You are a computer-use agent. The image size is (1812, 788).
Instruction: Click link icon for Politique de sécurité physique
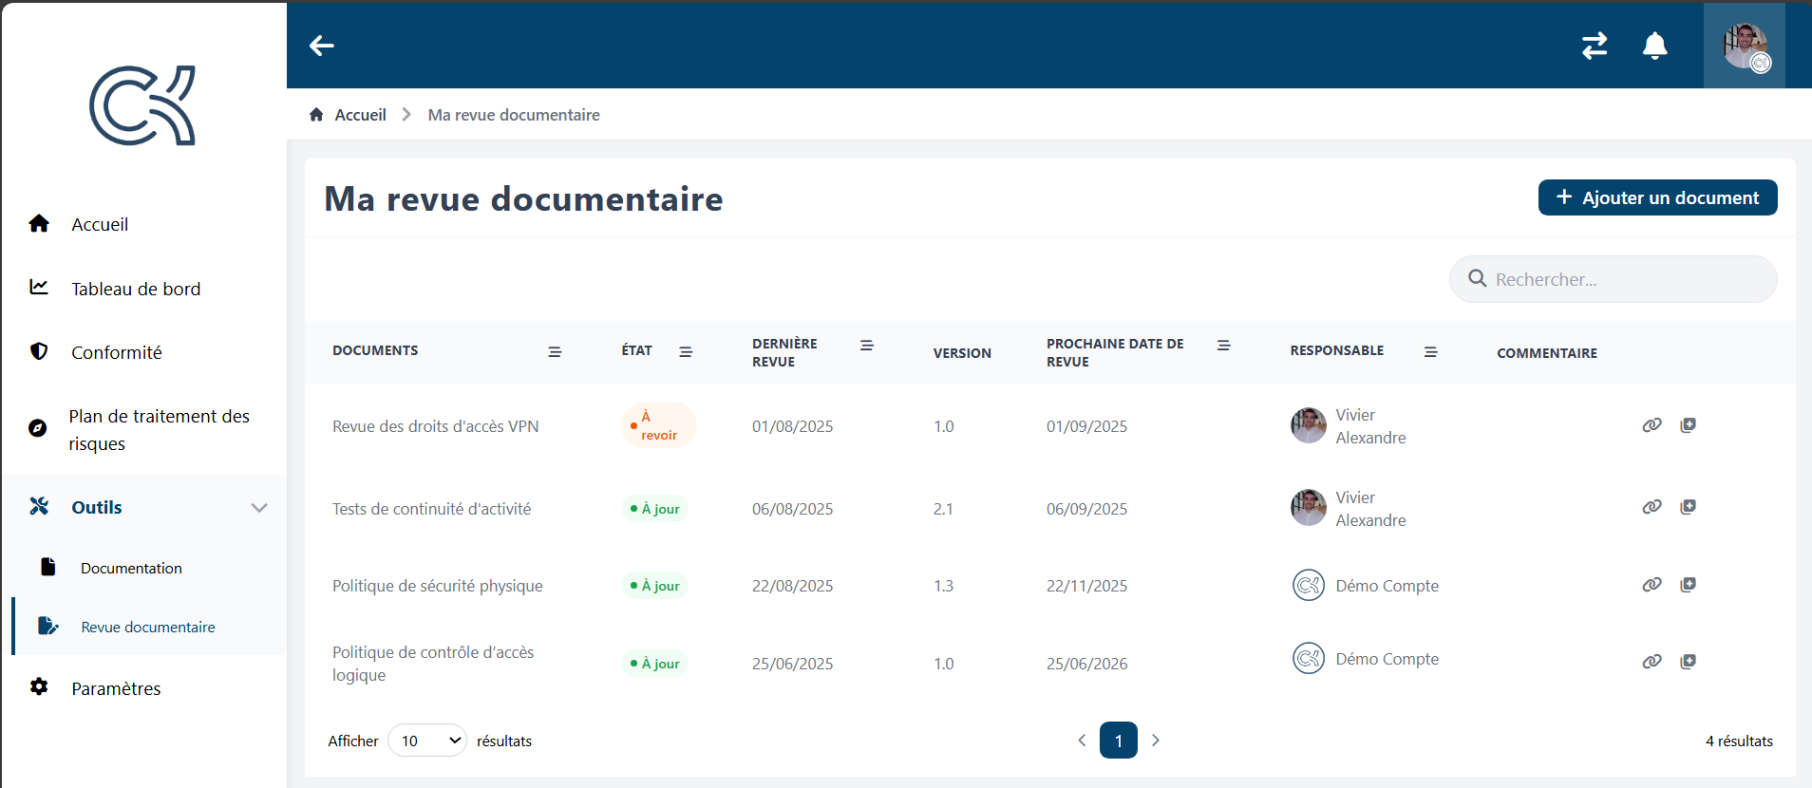pyautogui.click(x=1652, y=585)
